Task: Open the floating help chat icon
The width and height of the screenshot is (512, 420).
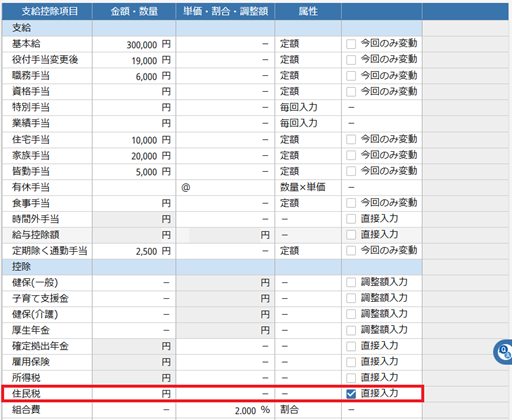Action: tap(503, 352)
